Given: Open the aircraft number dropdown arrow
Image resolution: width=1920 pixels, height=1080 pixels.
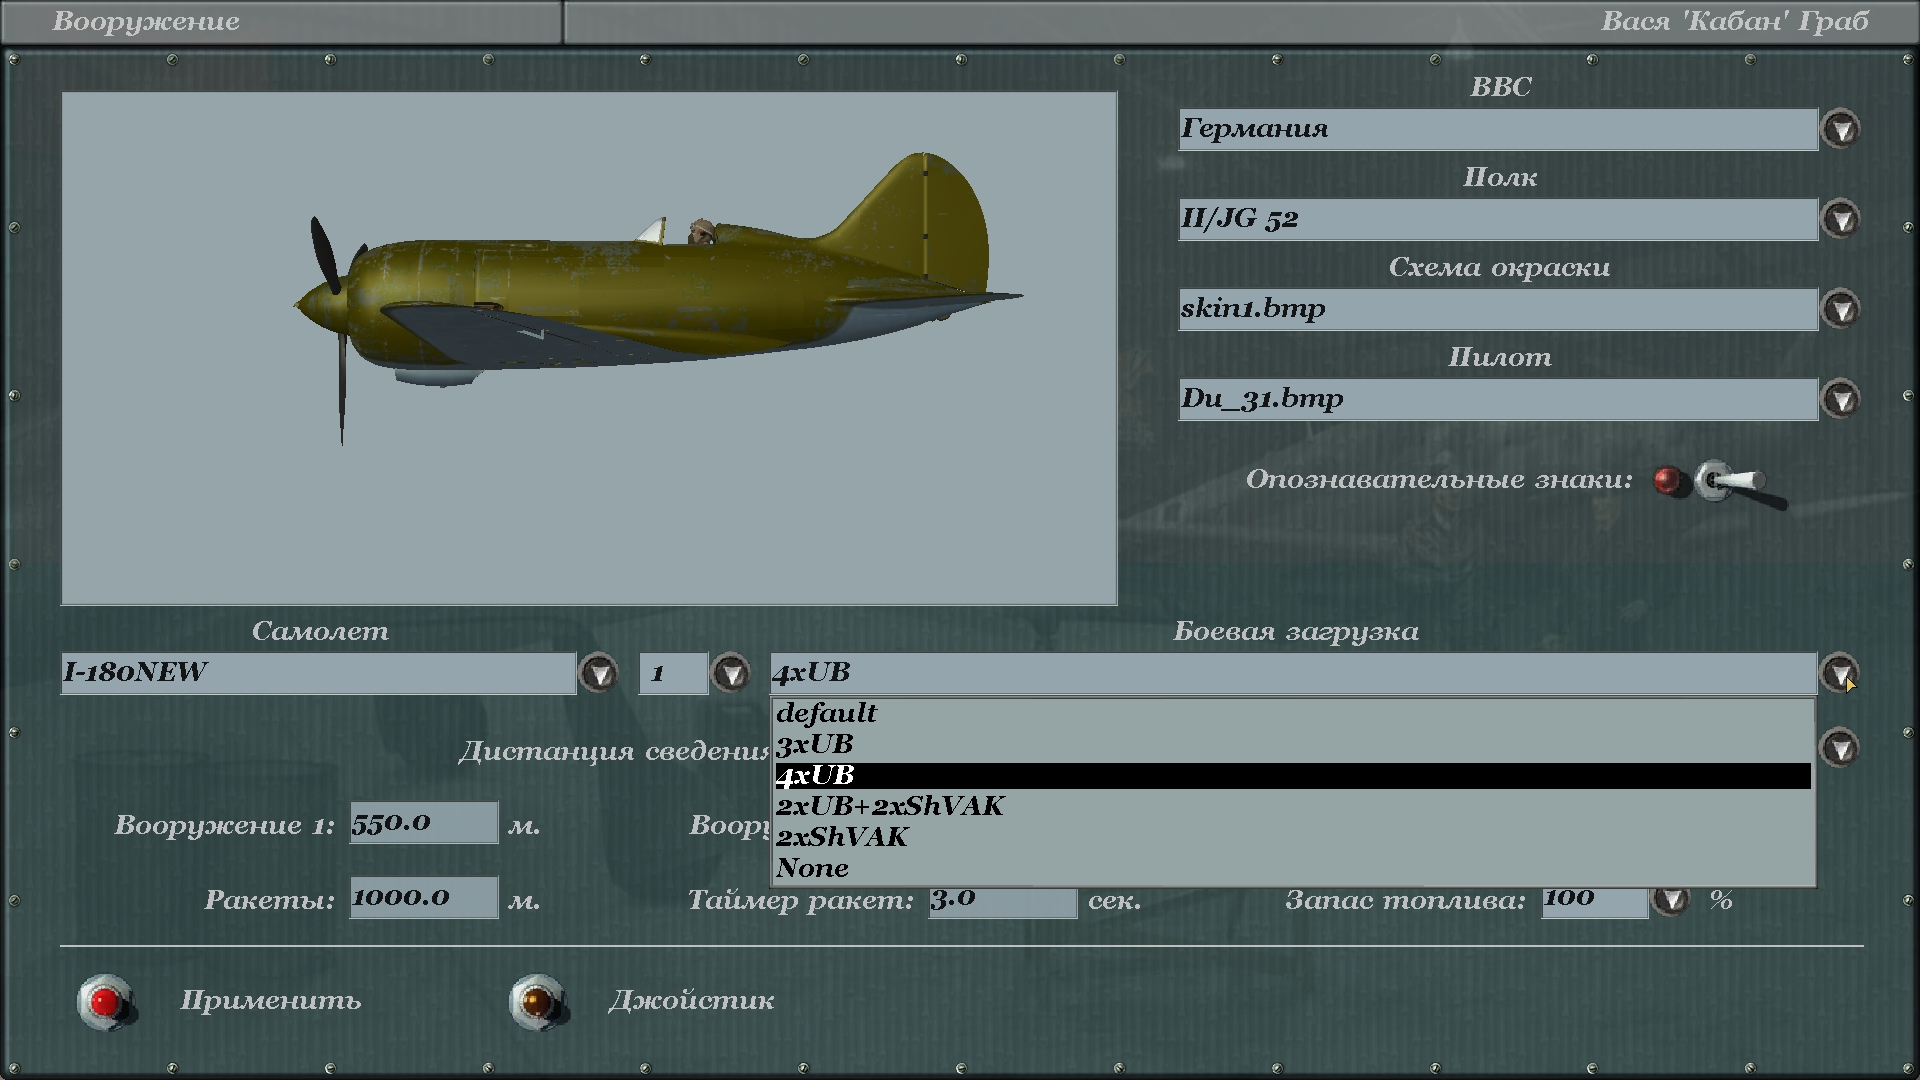Looking at the screenshot, I should [731, 674].
